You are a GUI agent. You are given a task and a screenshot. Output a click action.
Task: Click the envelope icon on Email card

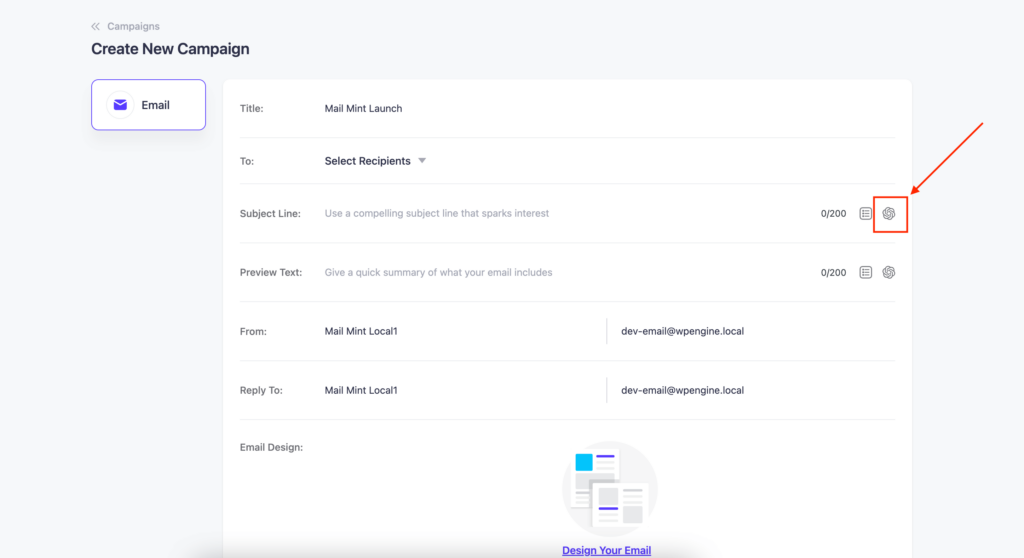(x=120, y=105)
